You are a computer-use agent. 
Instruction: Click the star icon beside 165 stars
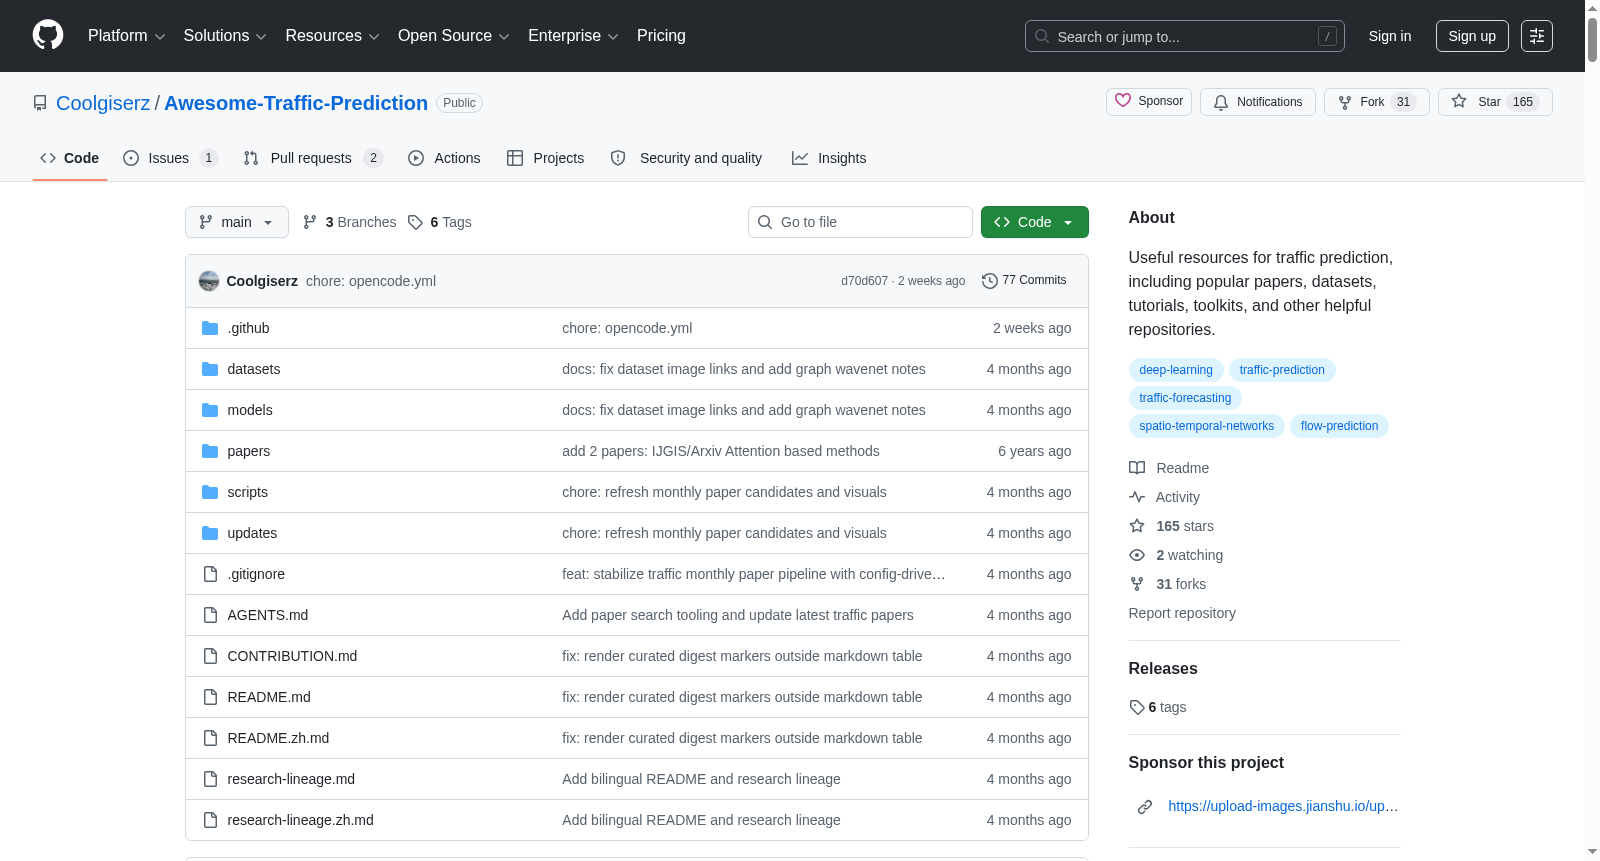[1137, 526]
